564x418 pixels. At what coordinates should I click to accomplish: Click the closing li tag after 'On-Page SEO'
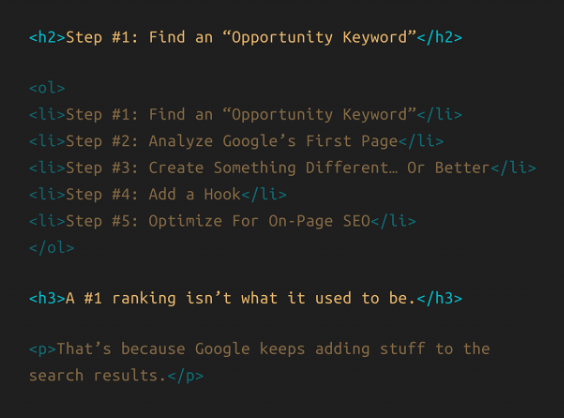(394, 221)
